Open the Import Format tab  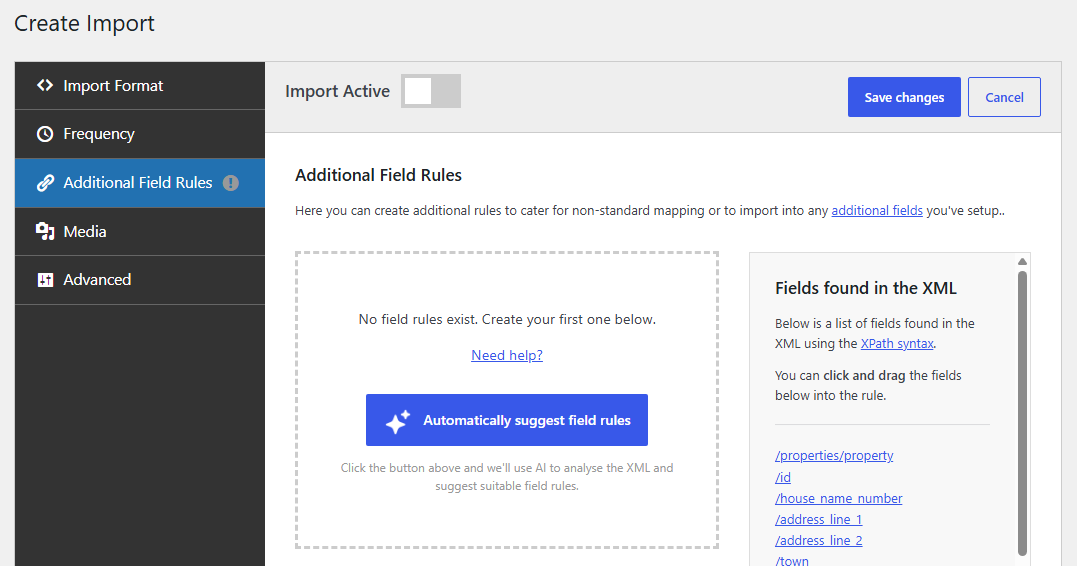tap(140, 86)
